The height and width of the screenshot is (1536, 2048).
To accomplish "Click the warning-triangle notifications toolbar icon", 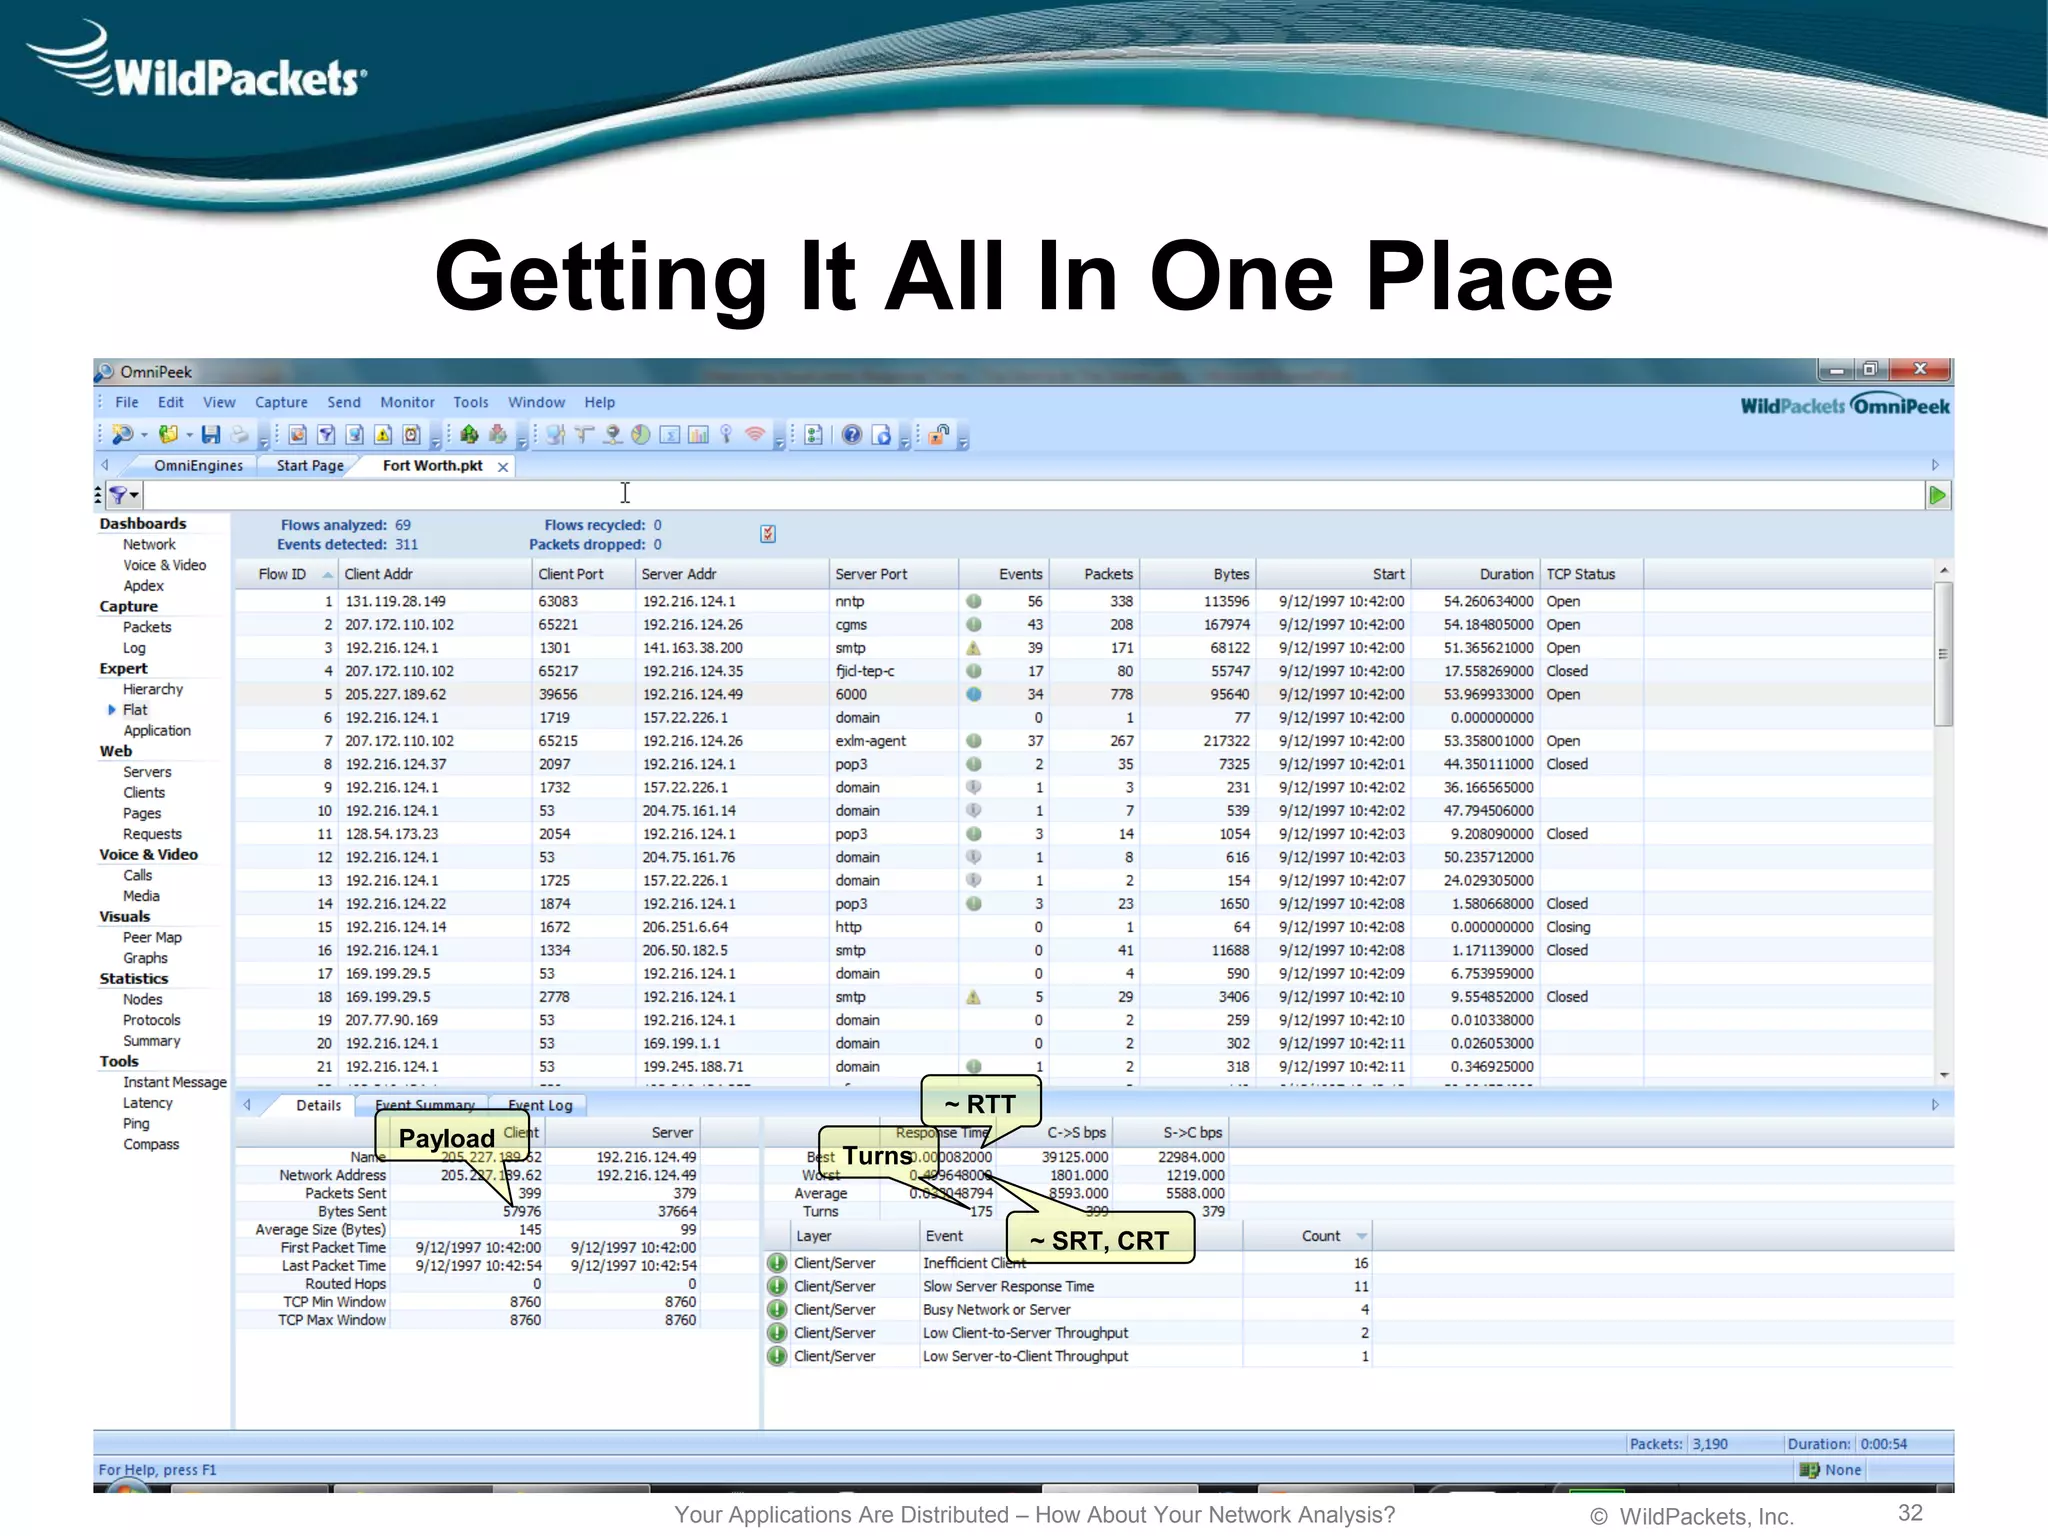I will point(382,434).
